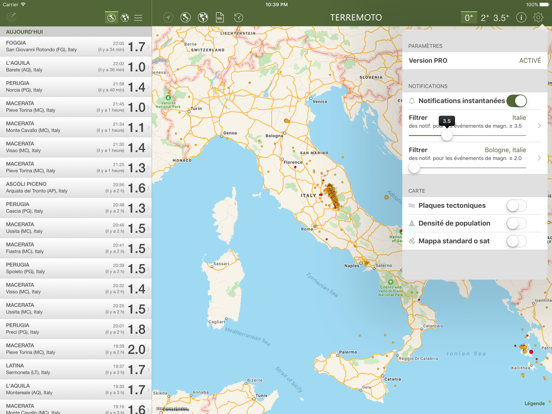Tap the red quake marker in the Ionian Sea
This screenshot has width=552, height=414.
point(531,352)
